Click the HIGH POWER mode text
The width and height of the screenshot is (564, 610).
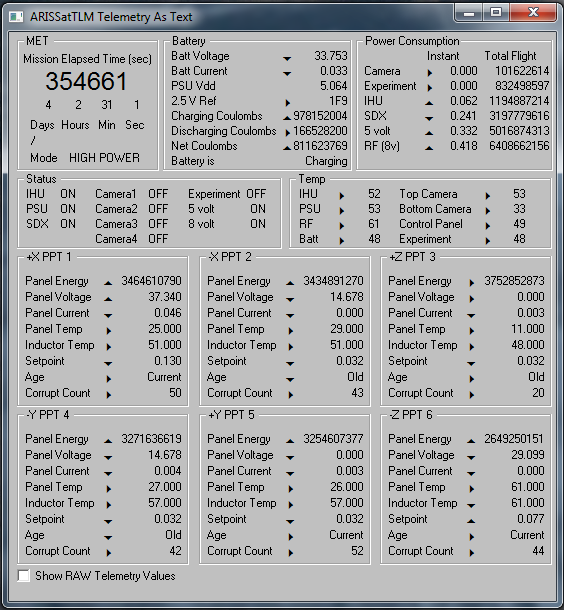click(x=104, y=158)
